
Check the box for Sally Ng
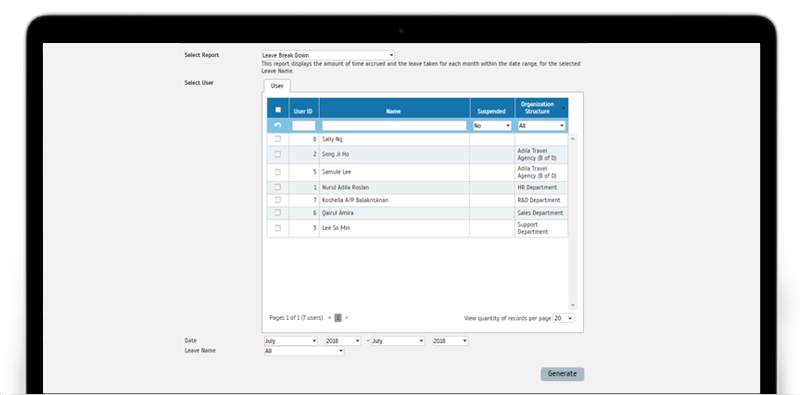(x=278, y=139)
